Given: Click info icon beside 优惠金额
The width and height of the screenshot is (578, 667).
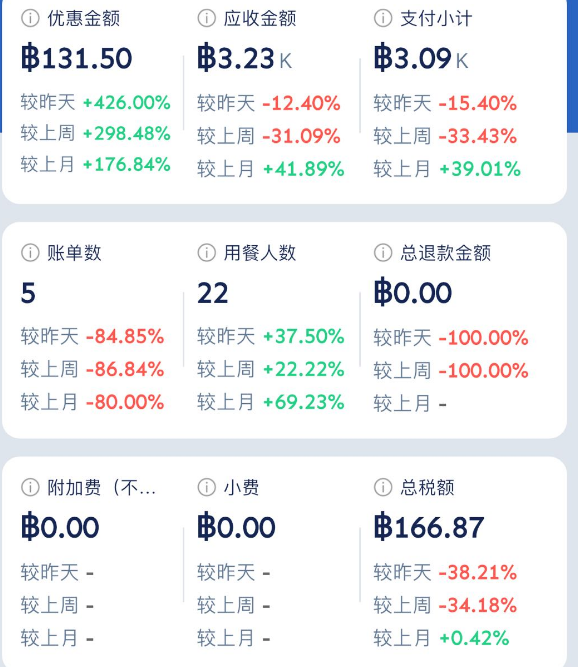Looking at the screenshot, I should pyautogui.click(x=30, y=18).
